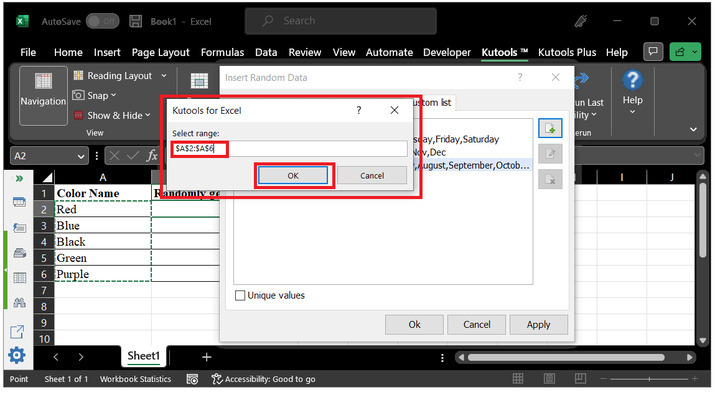Collapse the ribbon with the chevron

click(x=693, y=130)
